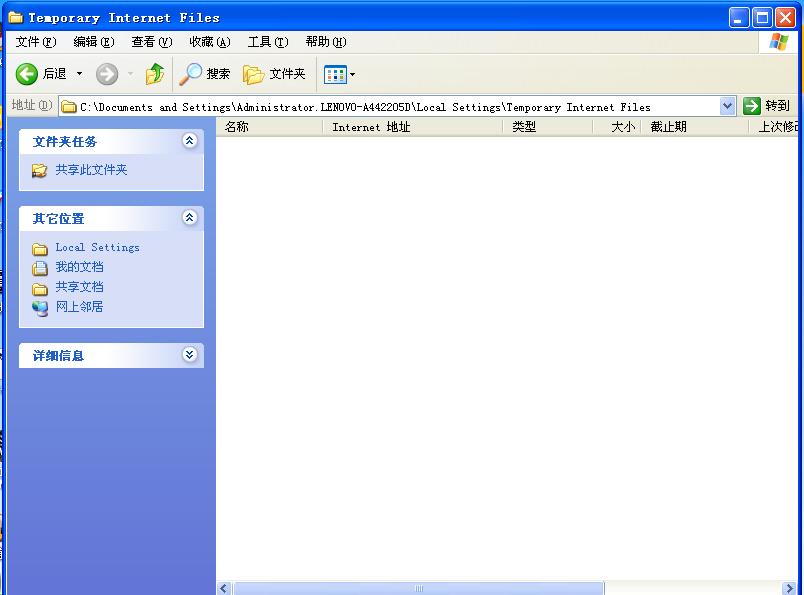The image size is (804, 595).
Task: Click the horizontal scrollbar right arrow
Action: point(790,588)
